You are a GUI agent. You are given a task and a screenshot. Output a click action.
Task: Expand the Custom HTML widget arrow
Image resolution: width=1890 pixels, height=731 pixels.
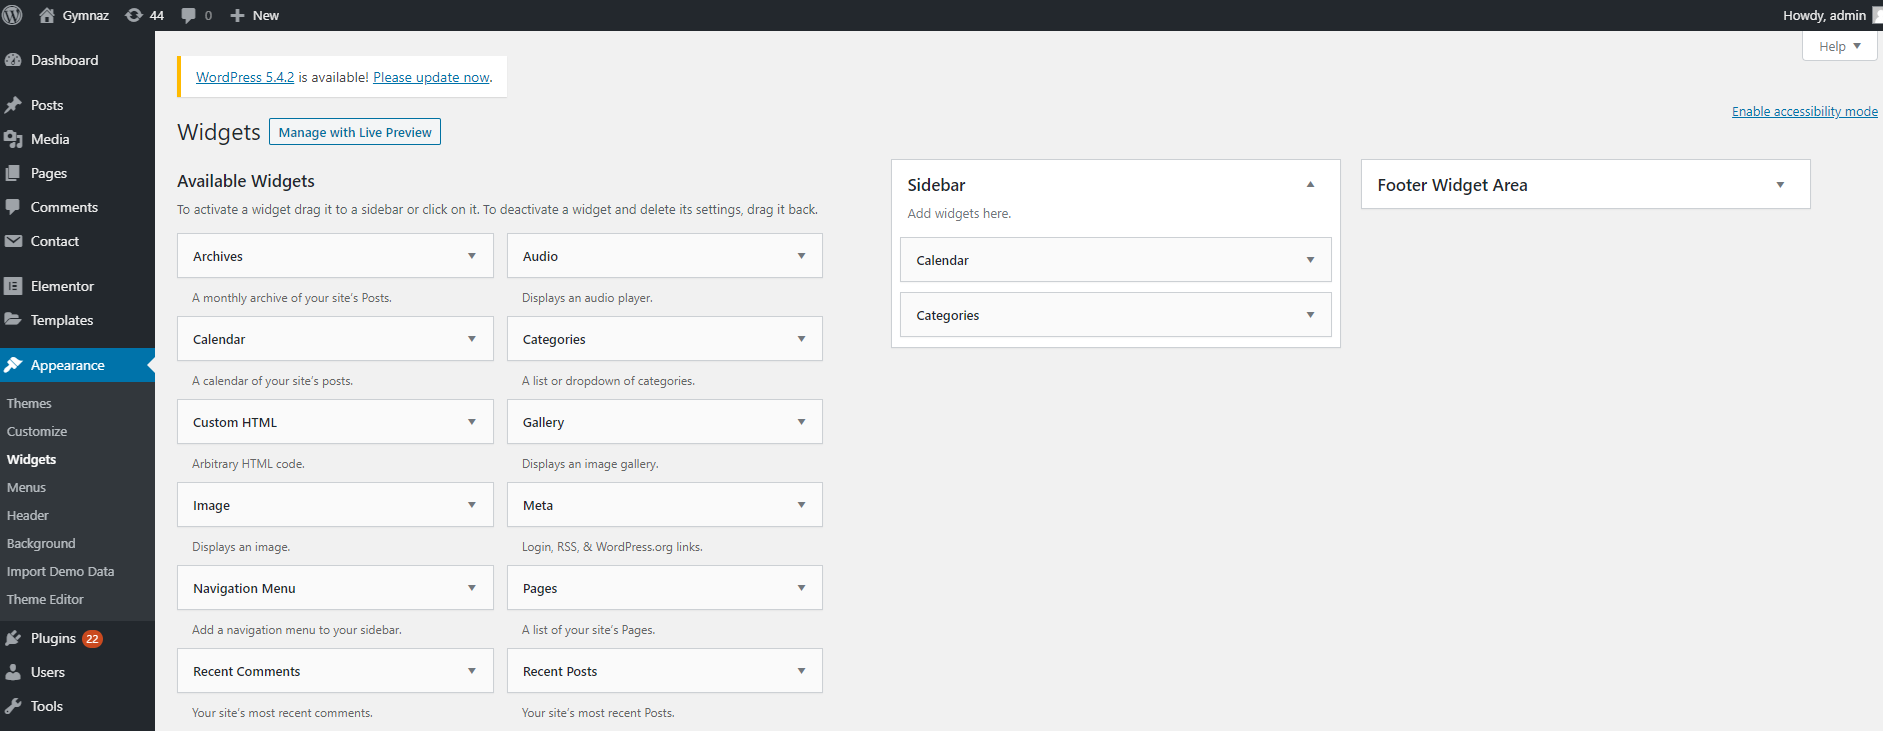tap(472, 422)
